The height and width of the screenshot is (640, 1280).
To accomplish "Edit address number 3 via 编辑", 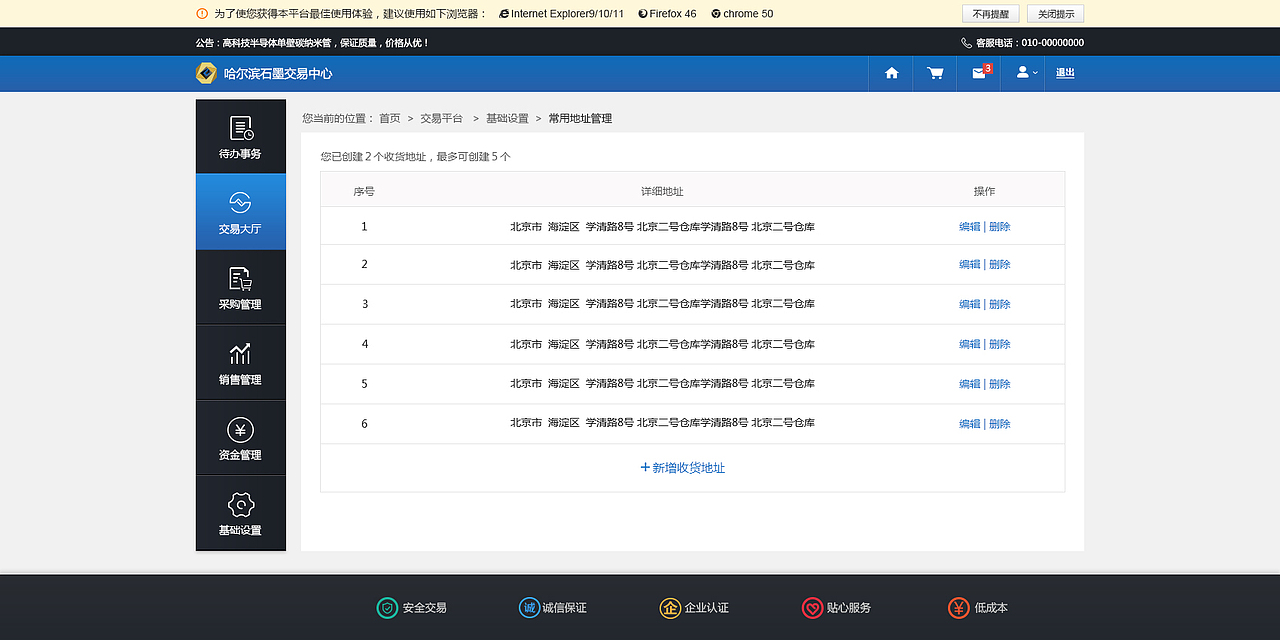I will point(969,304).
